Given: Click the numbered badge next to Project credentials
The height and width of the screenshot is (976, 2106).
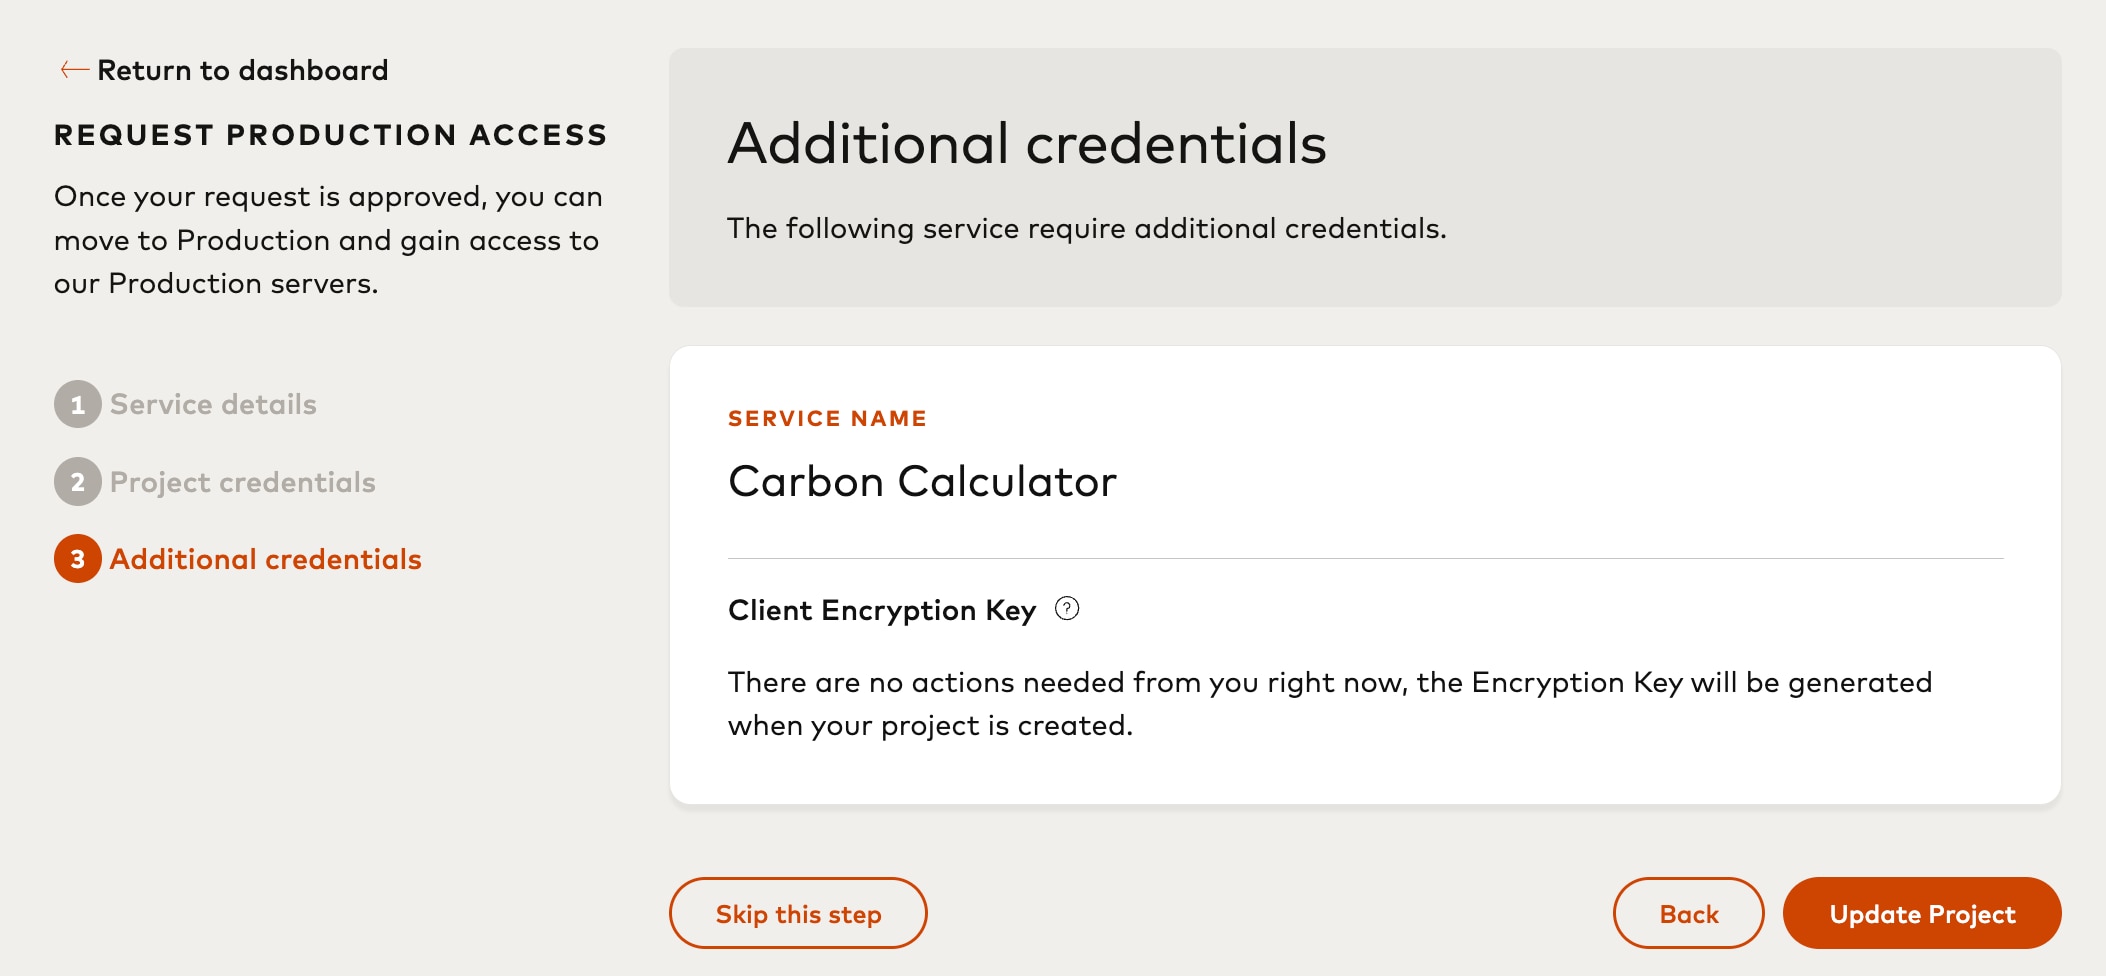Looking at the screenshot, I should coord(77,482).
